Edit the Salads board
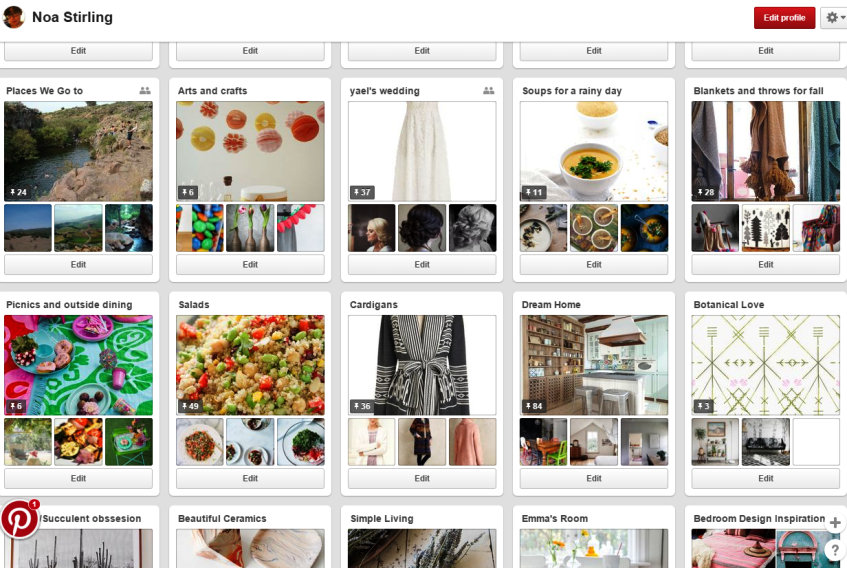This screenshot has width=847, height=568. (x=250, y=478)
